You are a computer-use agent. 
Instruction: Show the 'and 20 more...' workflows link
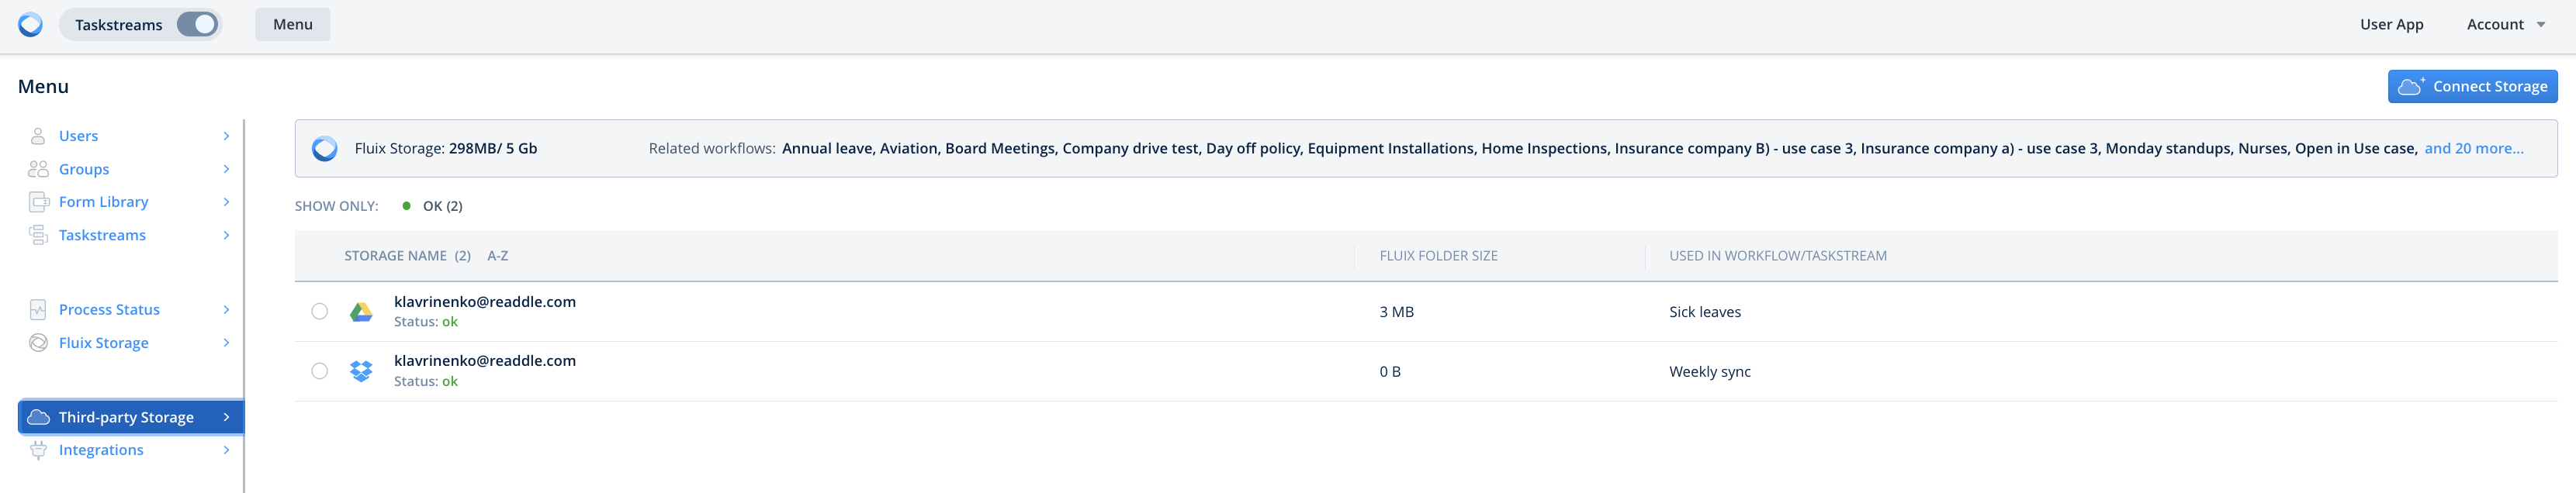(2473, 149)
